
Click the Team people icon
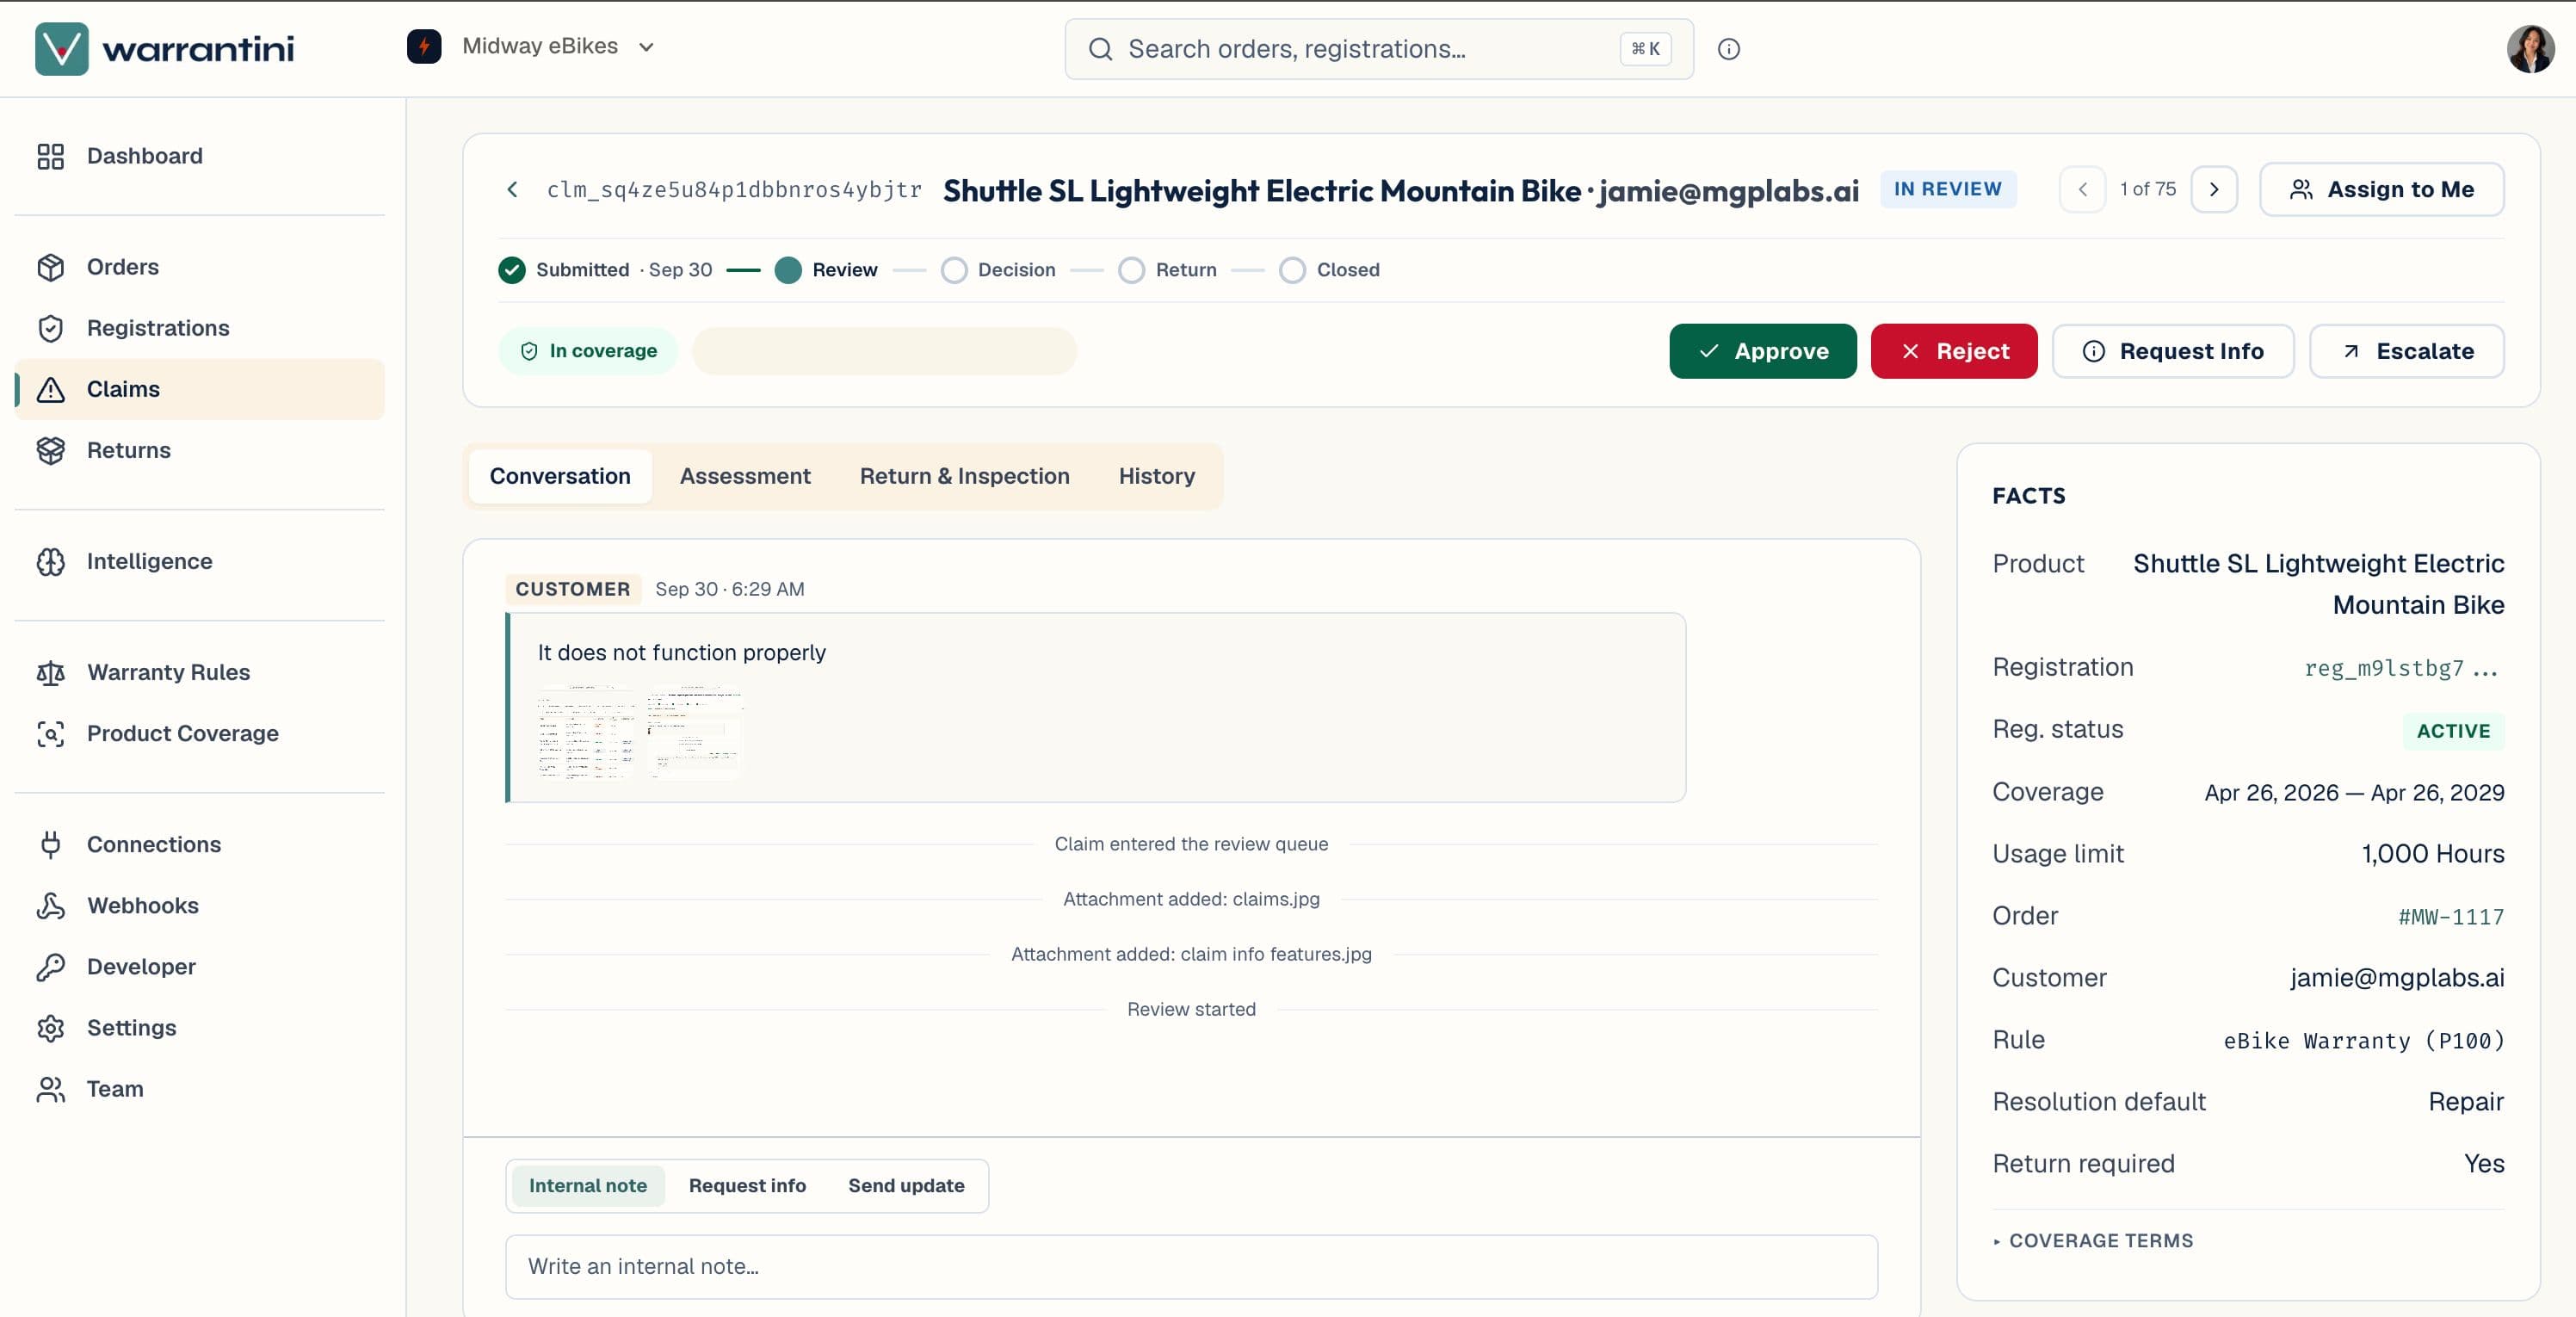50,1088
